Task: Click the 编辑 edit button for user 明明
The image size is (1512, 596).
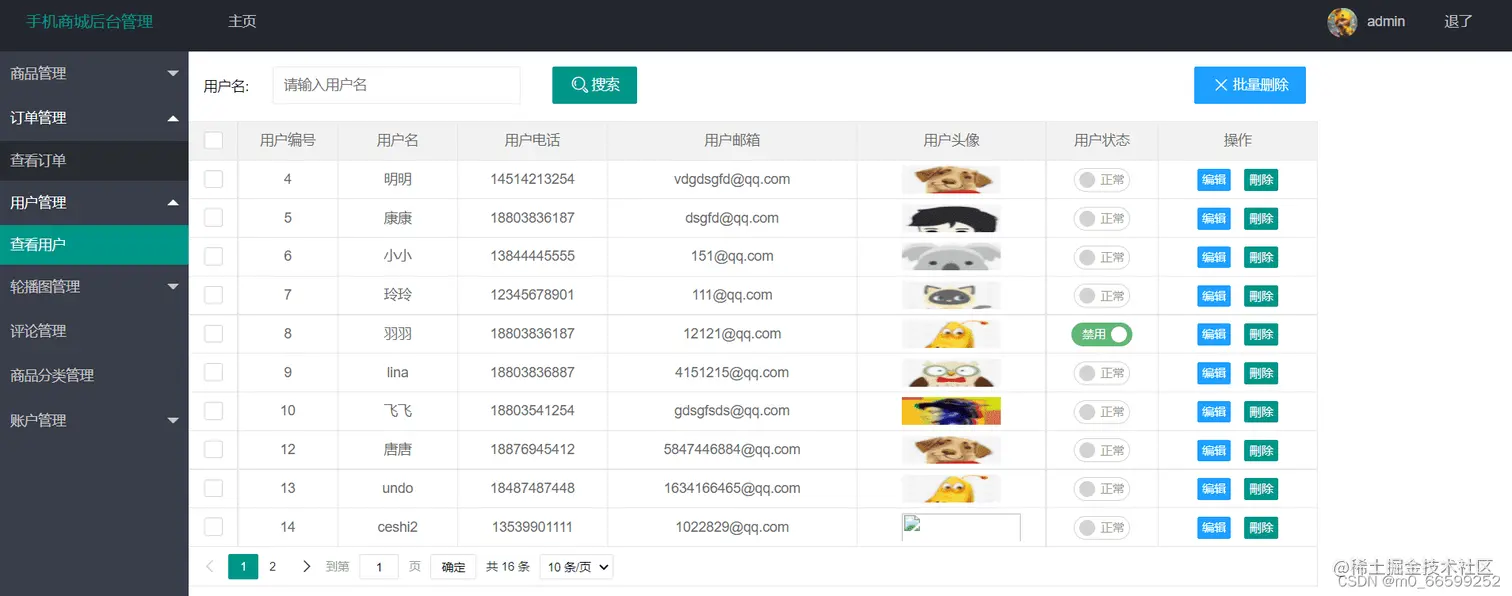Action: point(1213,179)
